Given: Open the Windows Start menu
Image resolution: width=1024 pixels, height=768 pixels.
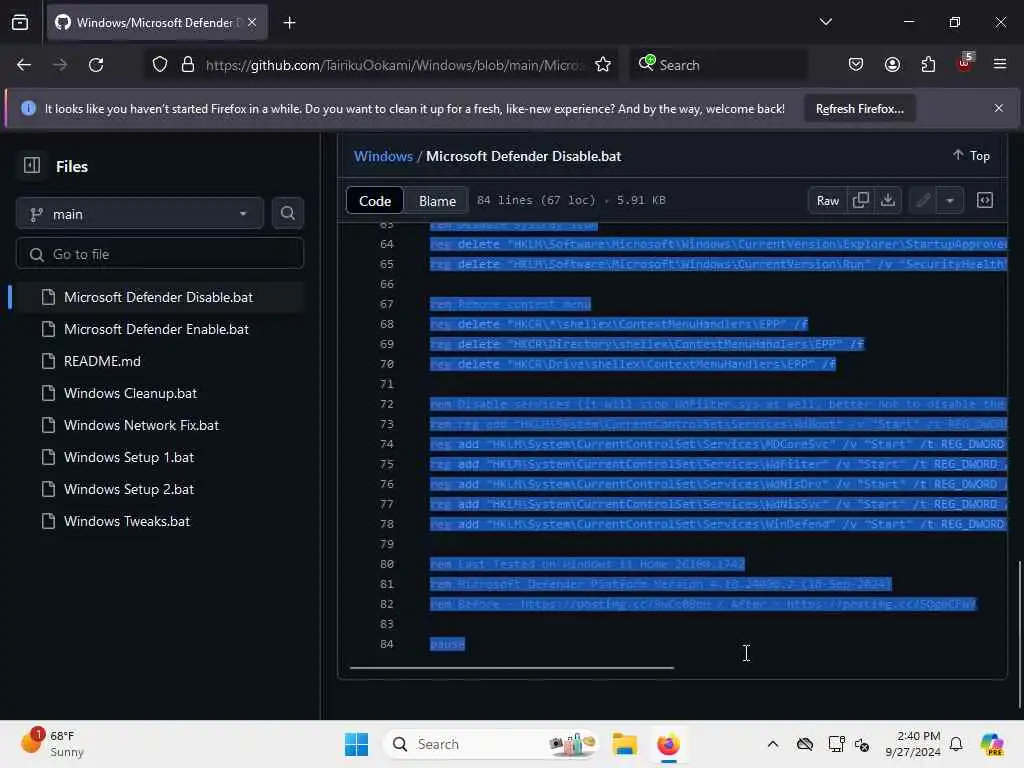Looking at the screenshot, I should [x=356, y=744].
